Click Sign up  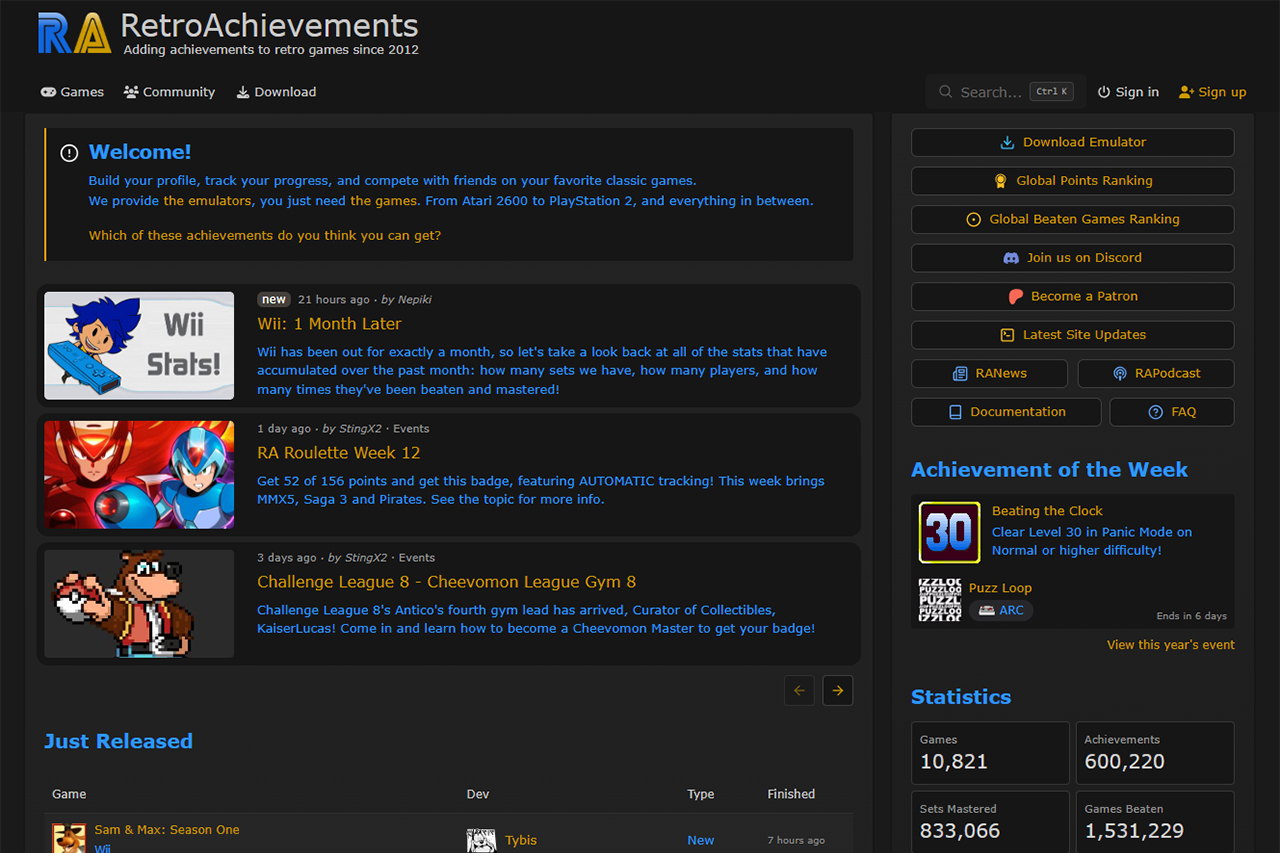pos(1212,92)
